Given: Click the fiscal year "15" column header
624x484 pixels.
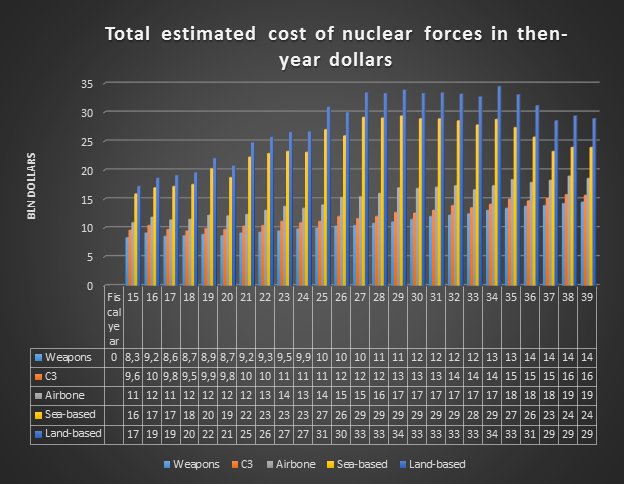Looking at the screenshot, I should coord(133,297).
